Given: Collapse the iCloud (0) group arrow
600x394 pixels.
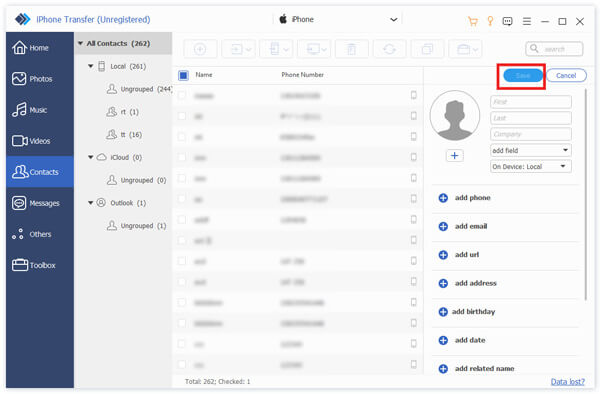Looking at the screenshot, I should pyautogui.click(x=91, y=157).
